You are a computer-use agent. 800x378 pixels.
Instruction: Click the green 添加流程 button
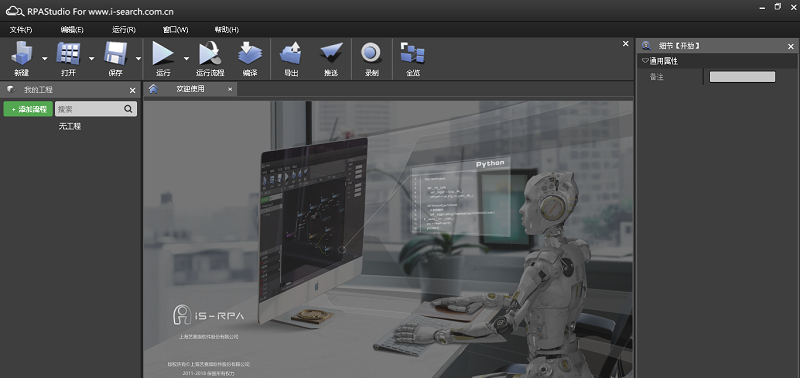(x=28, y=109)
